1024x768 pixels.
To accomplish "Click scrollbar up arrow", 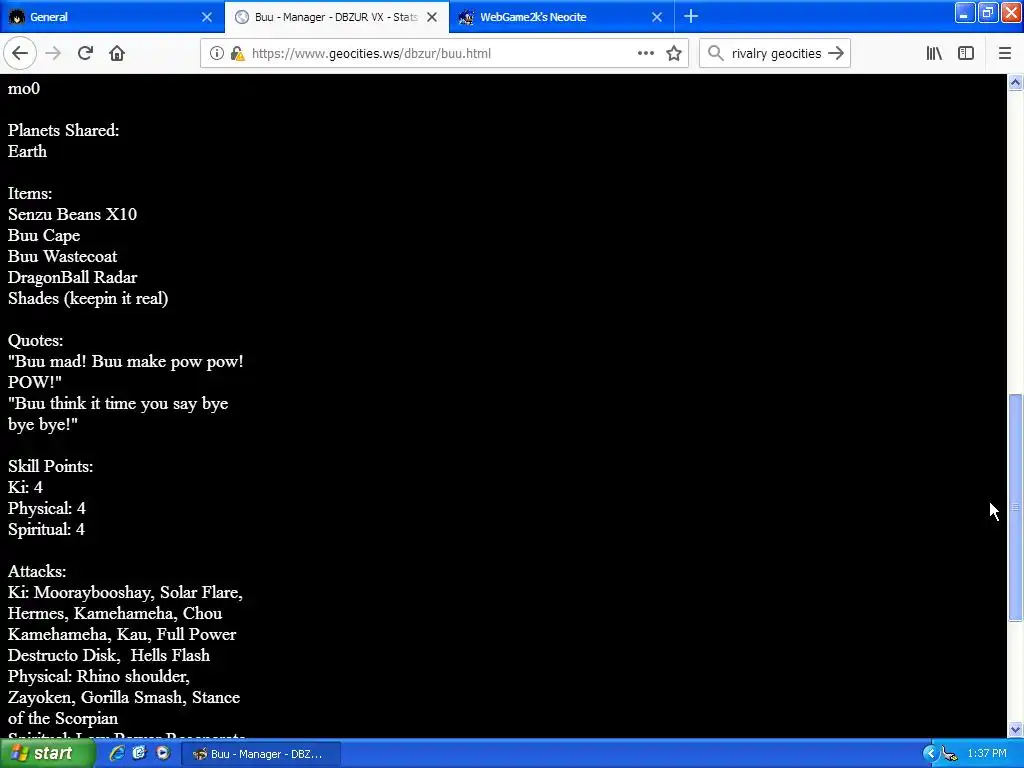I will click(x=1015, y=82).
